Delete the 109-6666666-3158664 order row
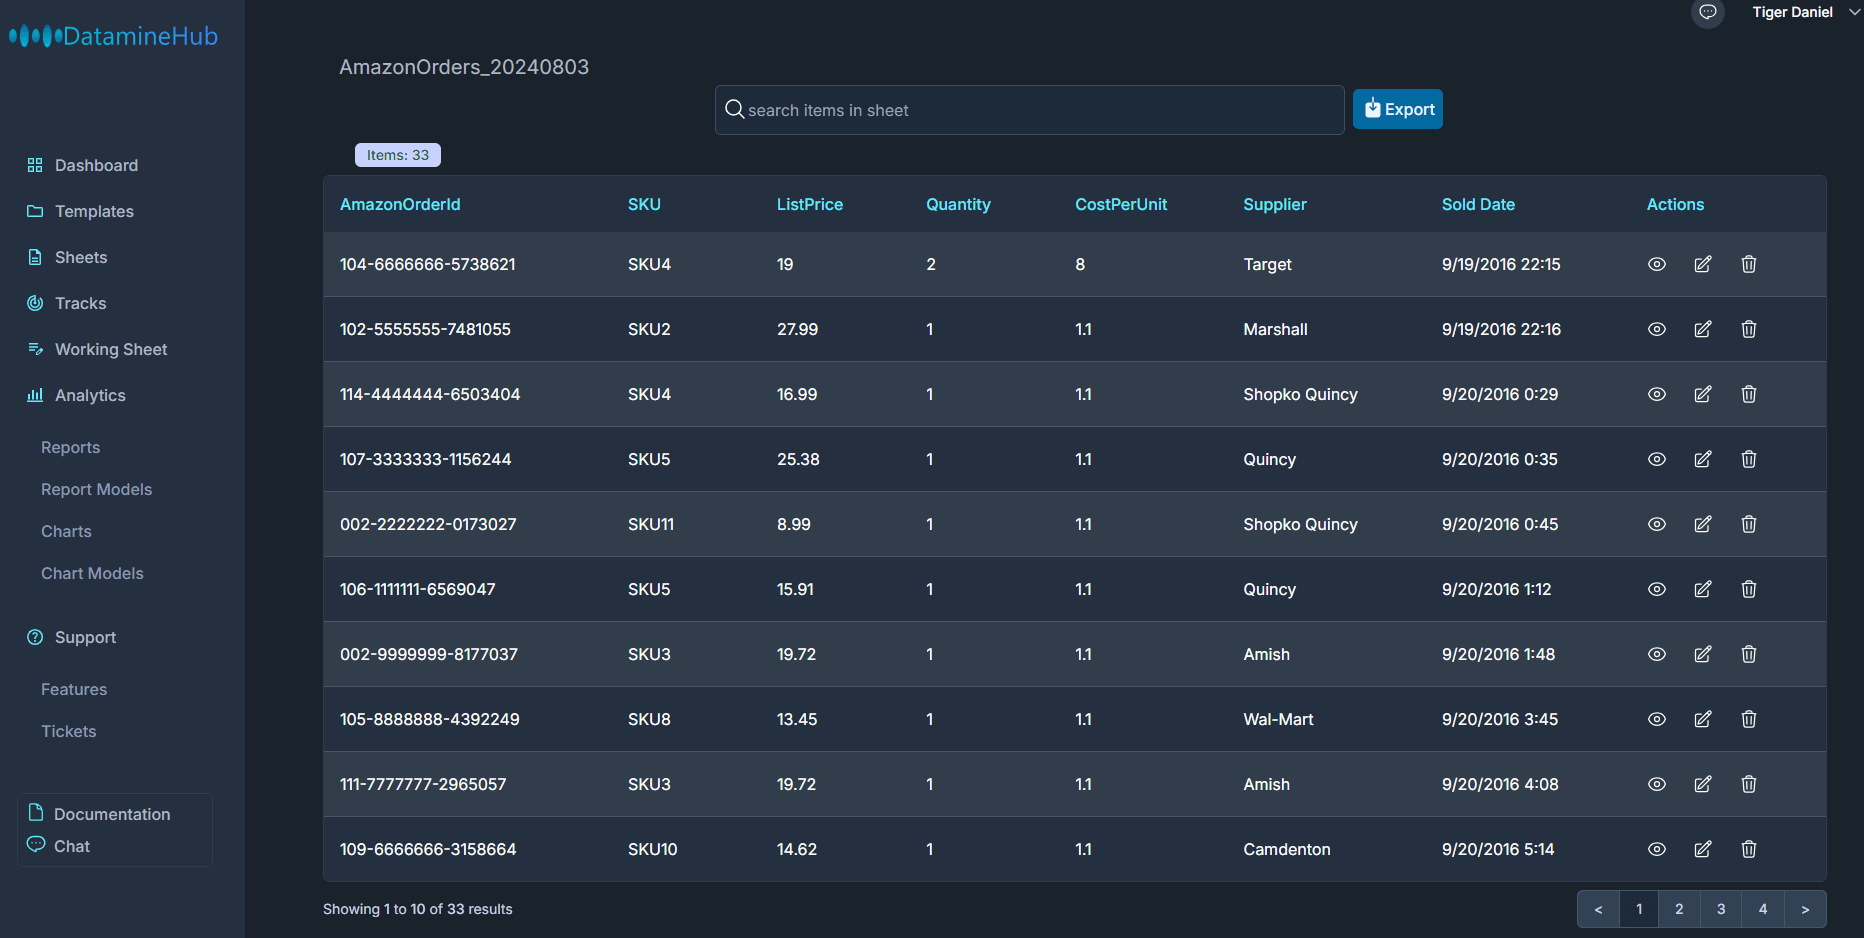The width and height of the screenshot is (1864, 938). [x=1749, y=849]
